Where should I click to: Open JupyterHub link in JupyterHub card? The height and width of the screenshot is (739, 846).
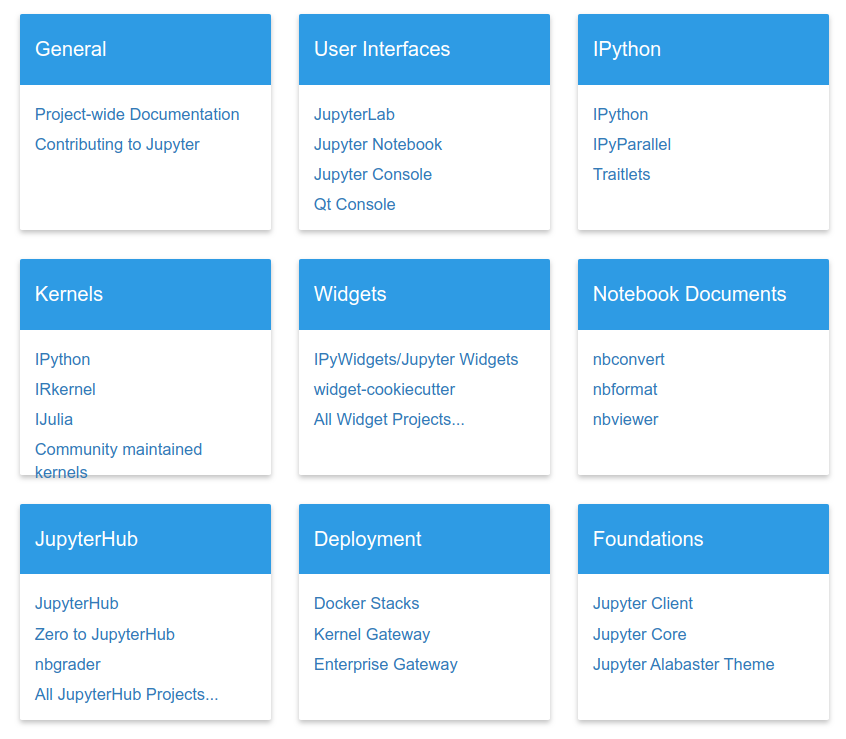tap(77, 604)
